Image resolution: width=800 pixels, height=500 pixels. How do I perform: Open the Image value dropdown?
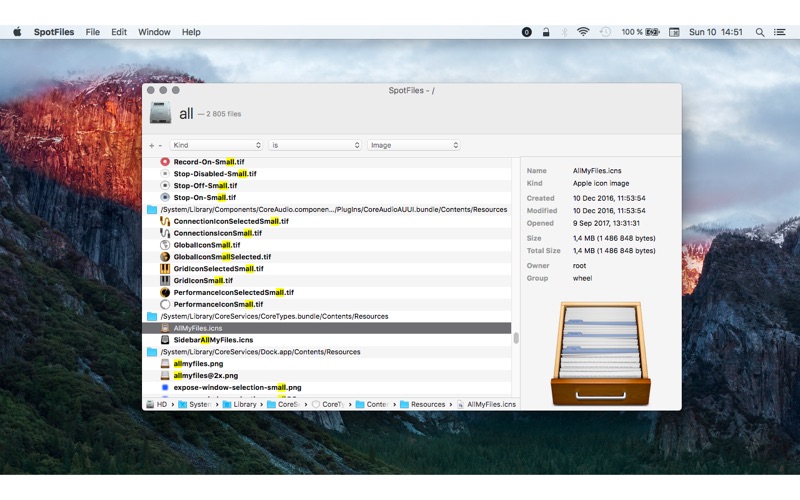(x=413, y=145)
